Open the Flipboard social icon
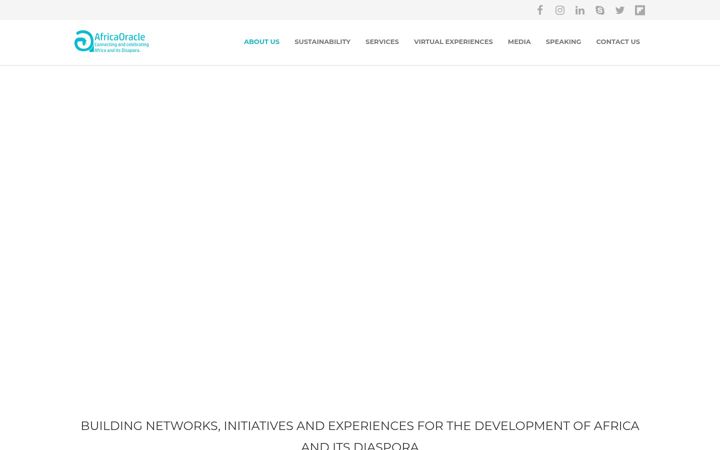720x450 pixels. tap(640, 10)
